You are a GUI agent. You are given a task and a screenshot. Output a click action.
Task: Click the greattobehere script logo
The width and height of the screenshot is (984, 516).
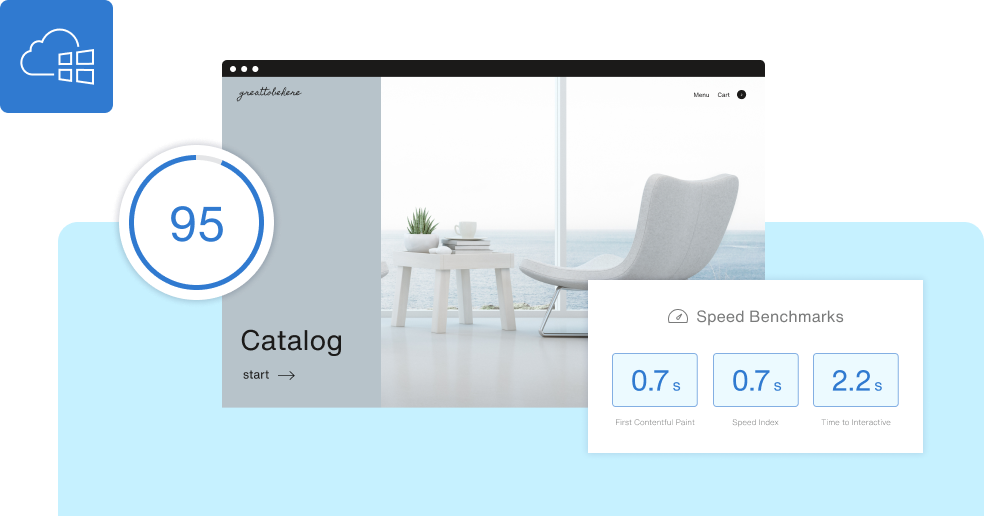[268, 94]
